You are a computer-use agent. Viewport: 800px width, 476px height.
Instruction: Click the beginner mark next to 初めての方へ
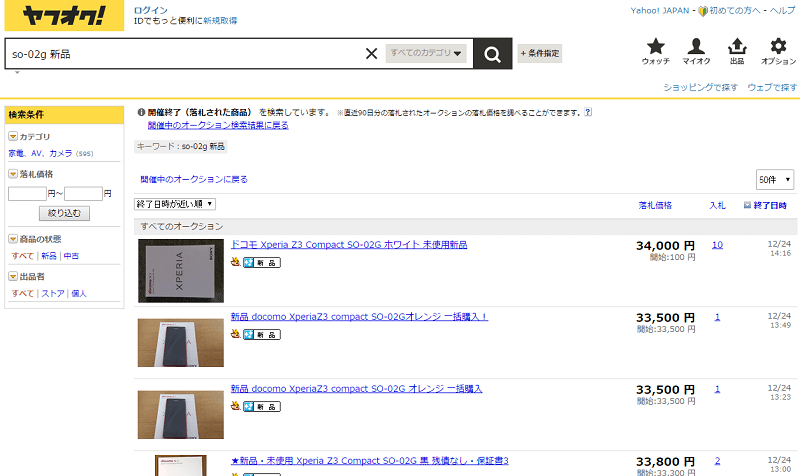click(x=703, y=11)
